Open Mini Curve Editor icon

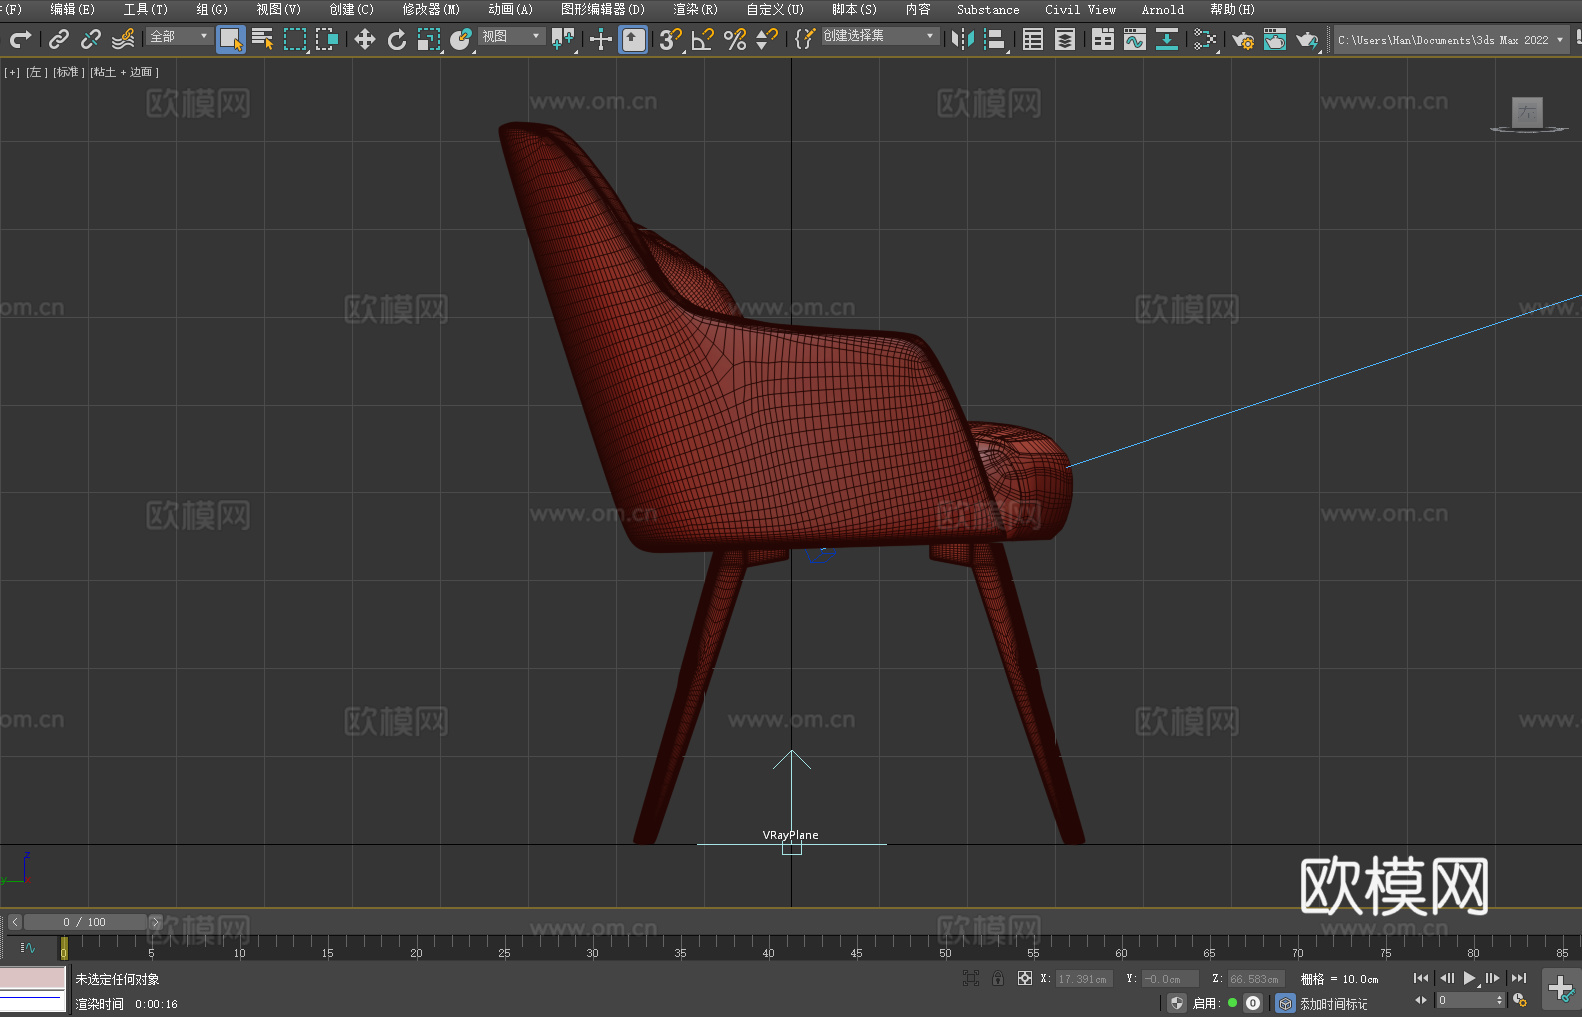(x=28, y=947)
